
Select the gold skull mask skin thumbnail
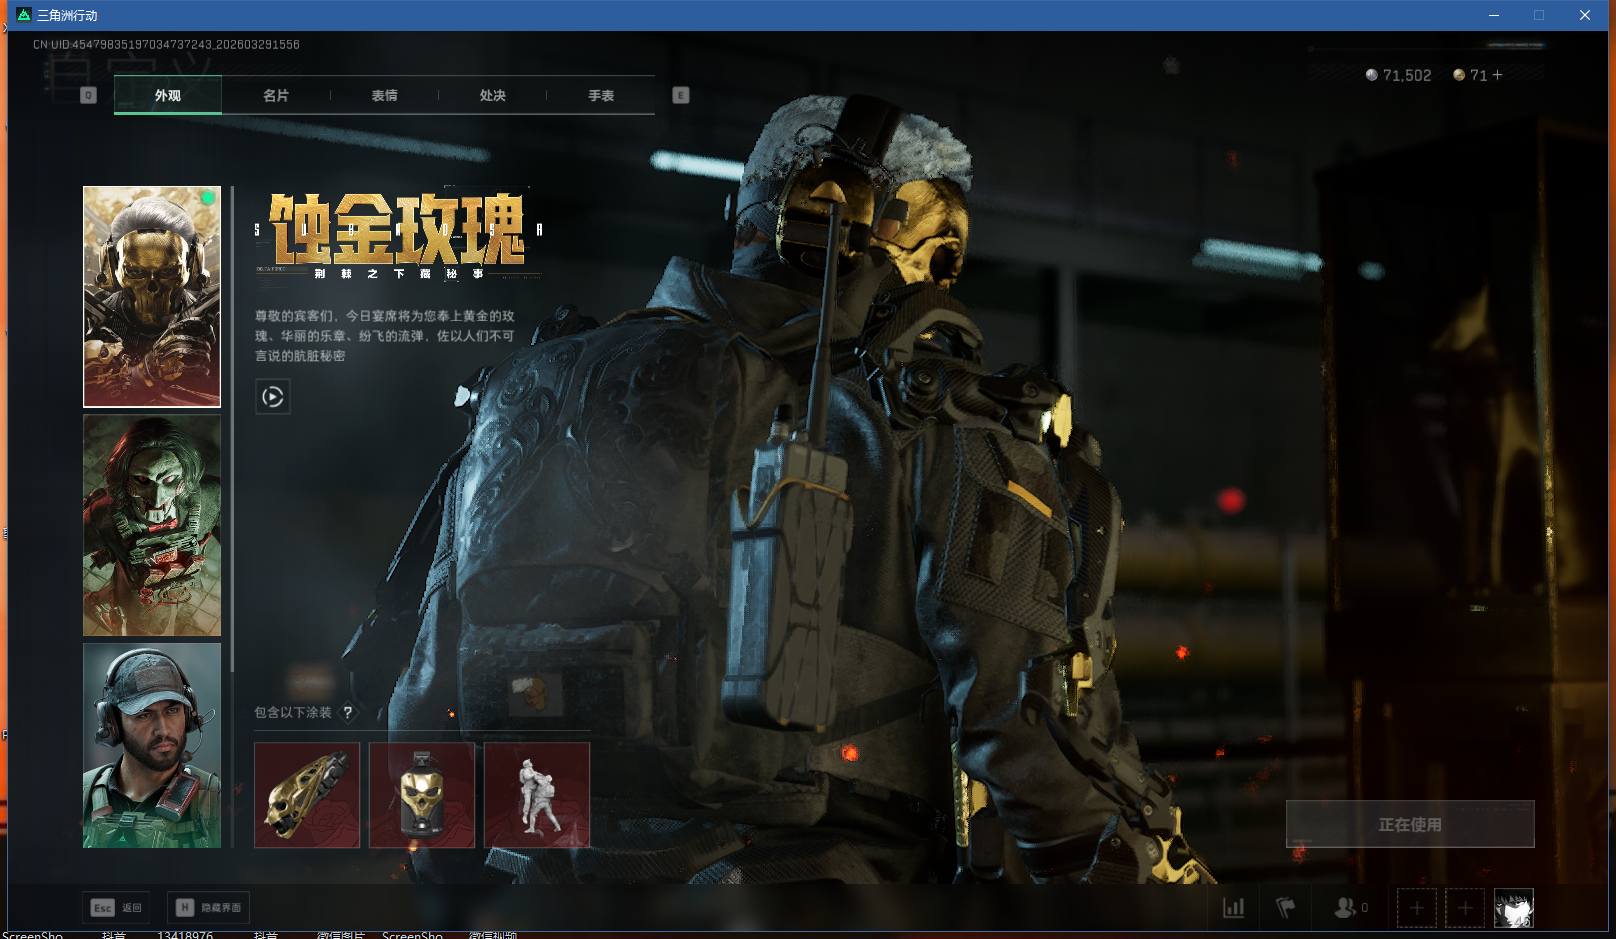152,296
